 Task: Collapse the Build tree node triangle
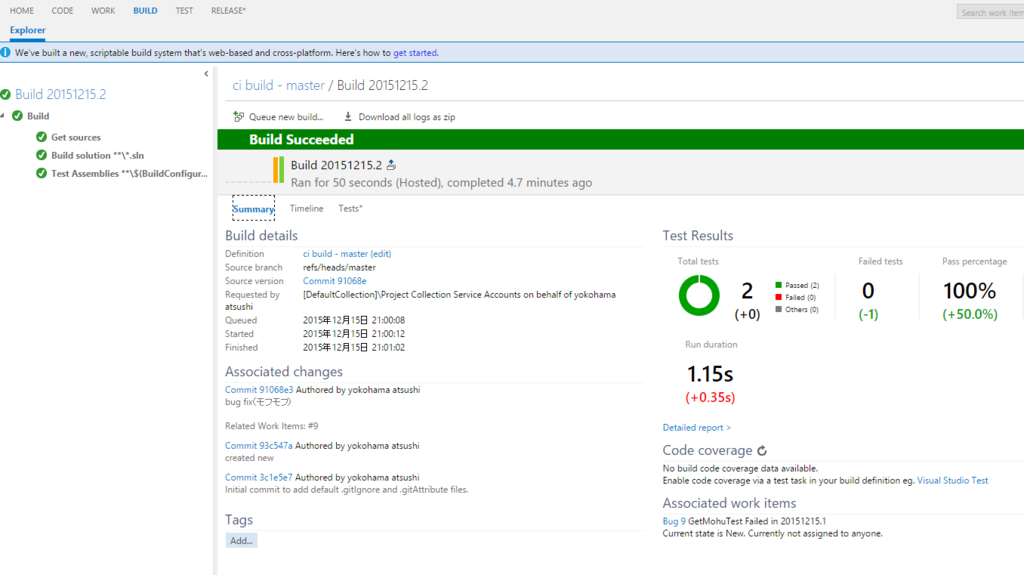pyautogui.click(x=3, y=116)
